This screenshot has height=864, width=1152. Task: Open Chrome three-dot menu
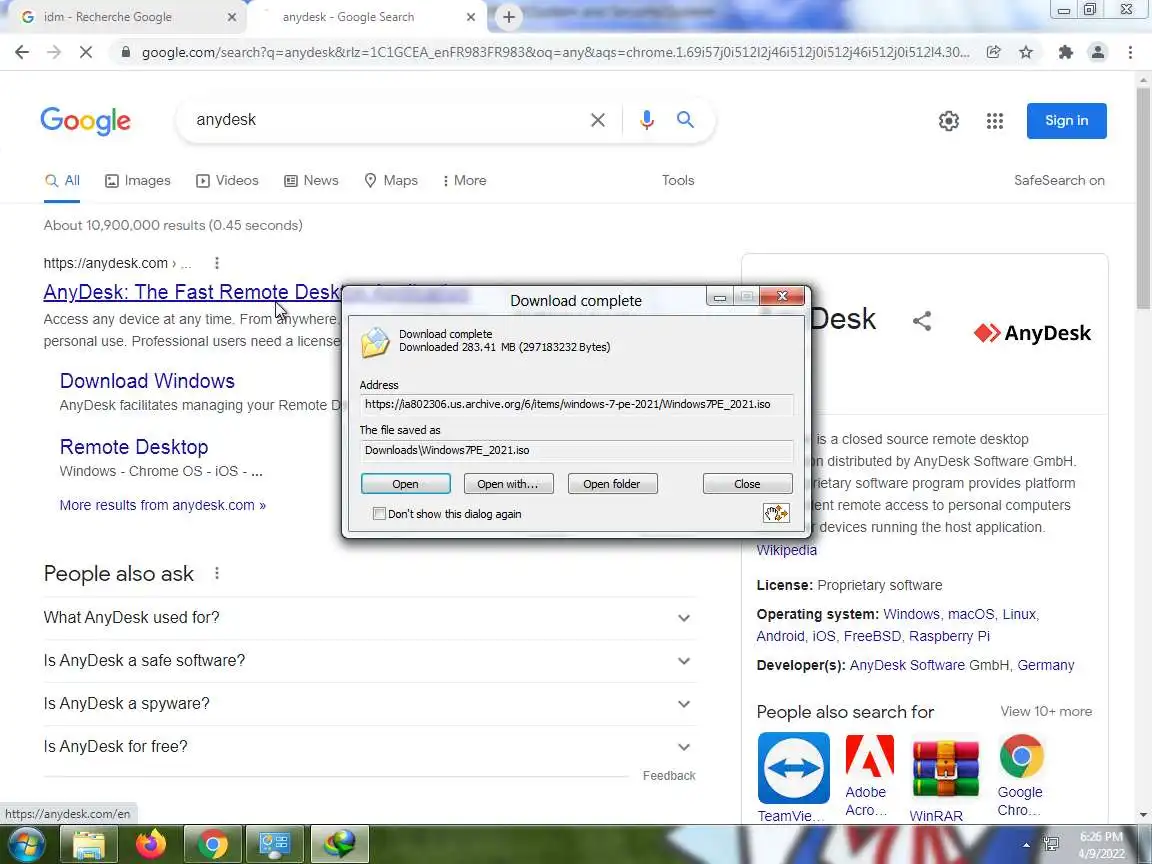pyautogui.click(x=1130, y=52)
